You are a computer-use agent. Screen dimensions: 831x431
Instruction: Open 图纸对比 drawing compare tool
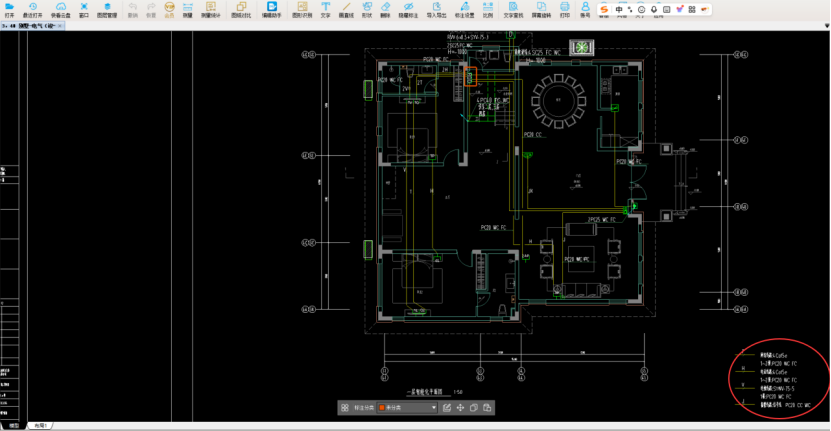(241, 9)
